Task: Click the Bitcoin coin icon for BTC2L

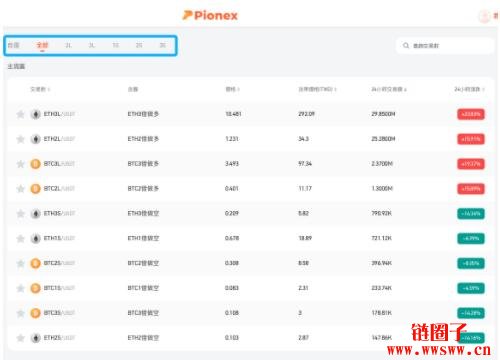Action: tap(35, 189)
